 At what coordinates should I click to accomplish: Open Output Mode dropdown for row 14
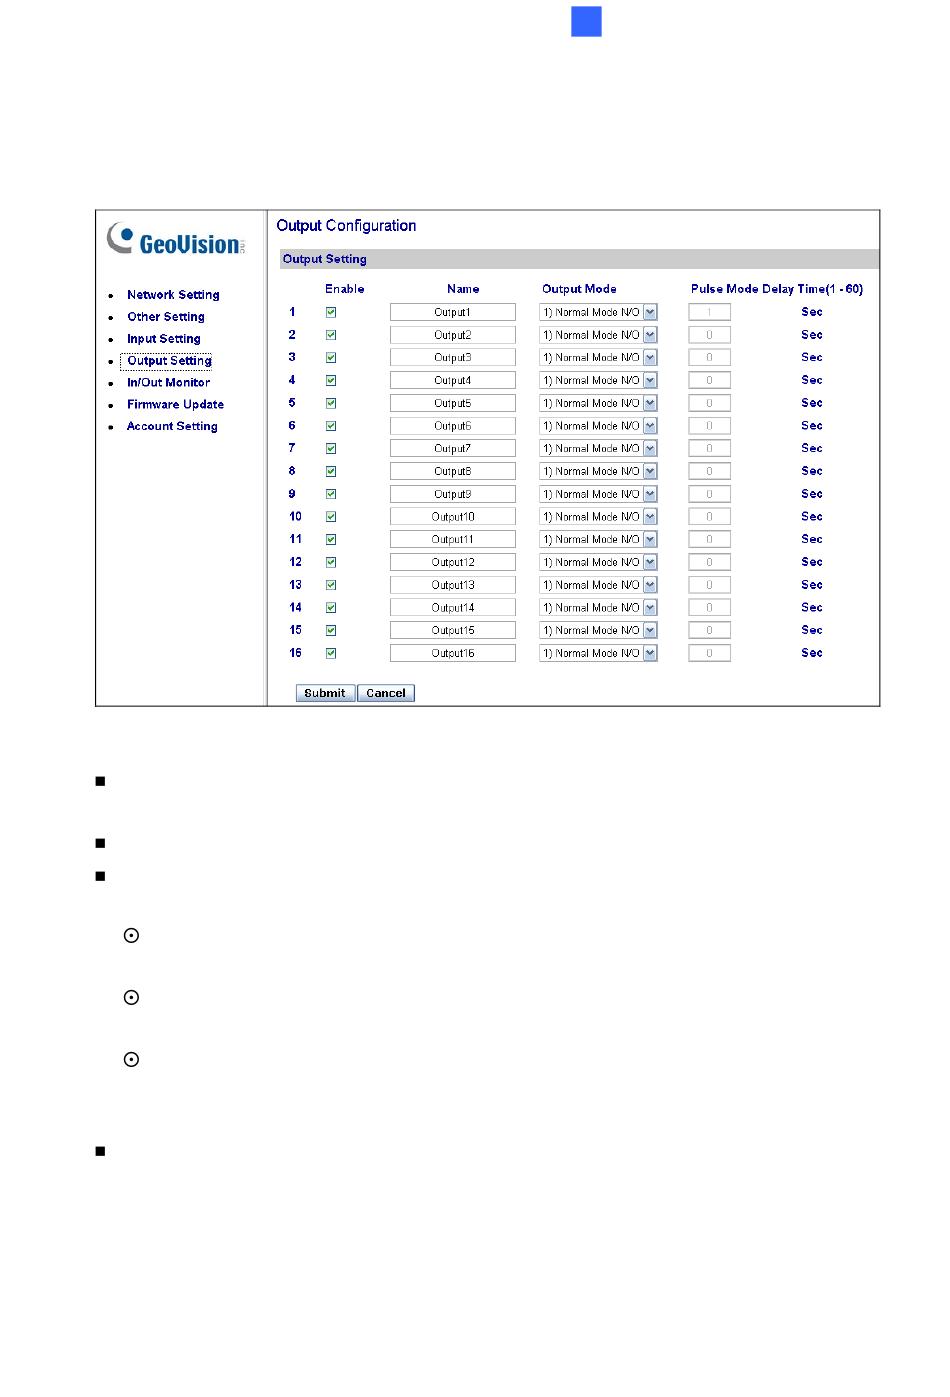point(598,608)
